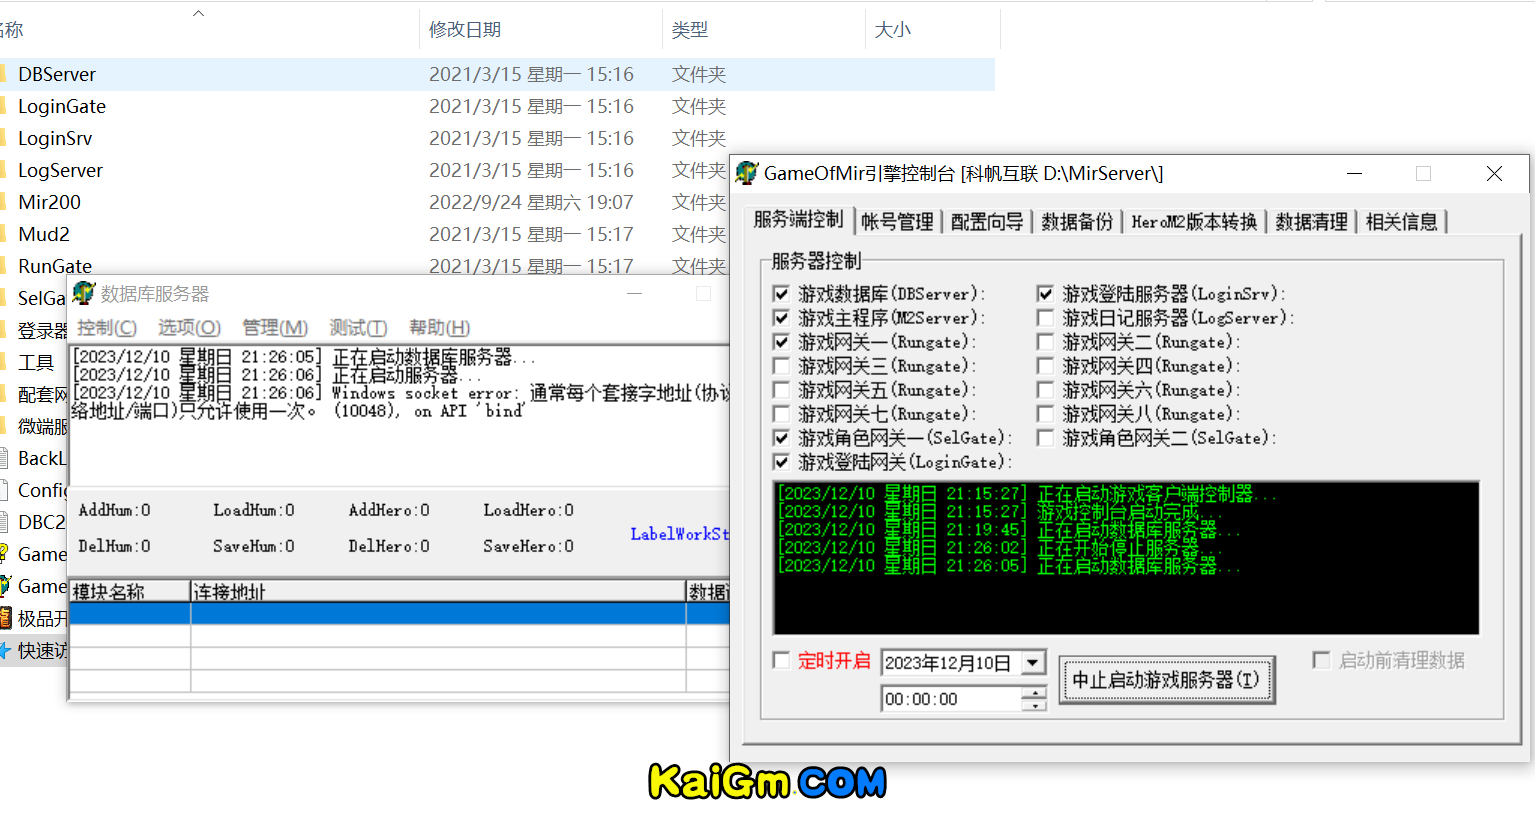Select the highlighted blue row in module table
The height and width of the screenshot is (822, 1535).
tap(400, 614)
